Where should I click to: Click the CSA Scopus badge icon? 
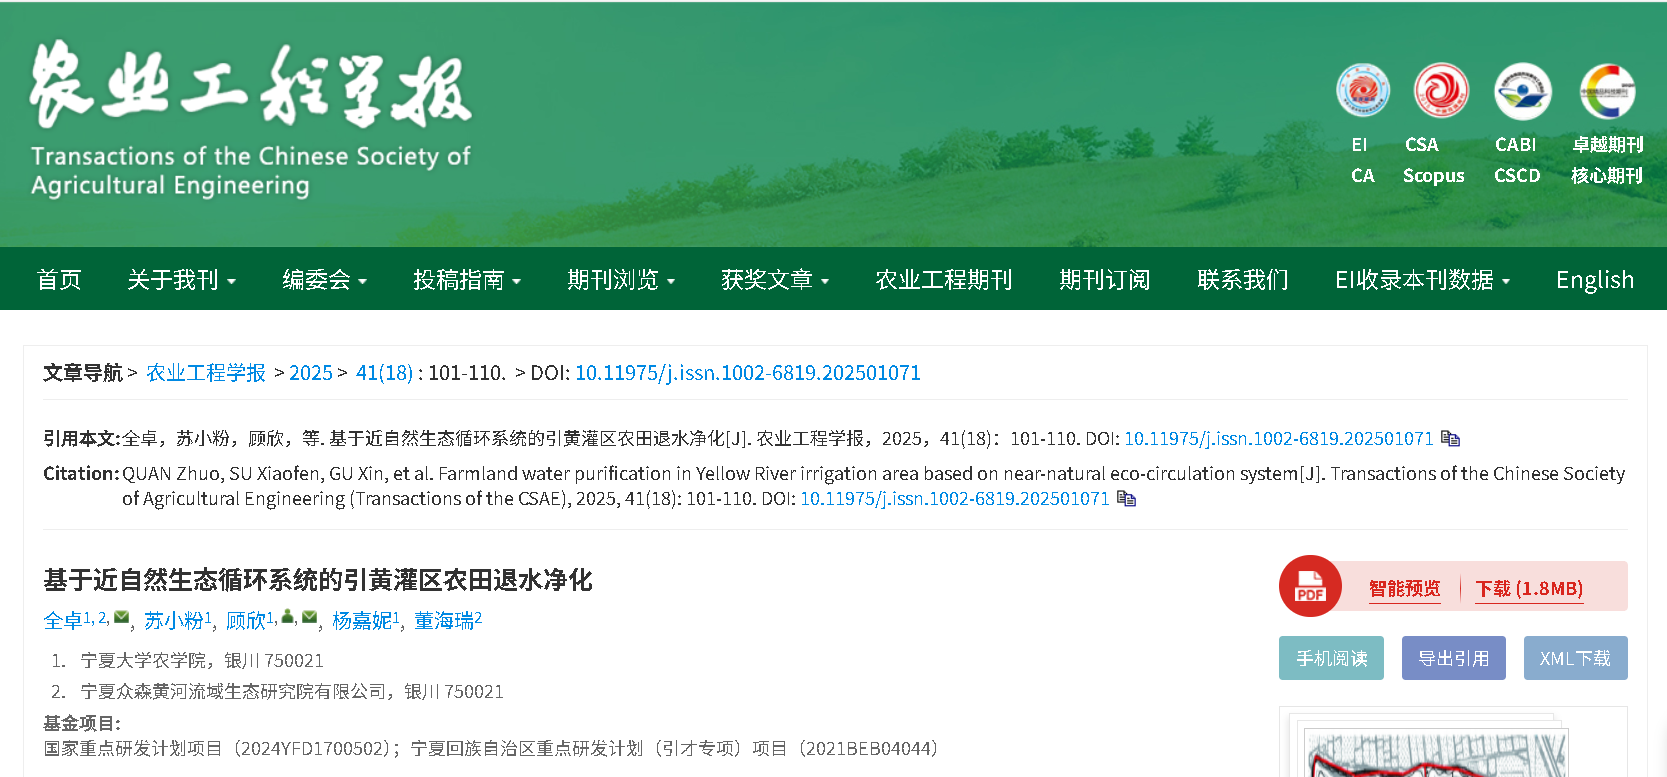point(1440,91)
